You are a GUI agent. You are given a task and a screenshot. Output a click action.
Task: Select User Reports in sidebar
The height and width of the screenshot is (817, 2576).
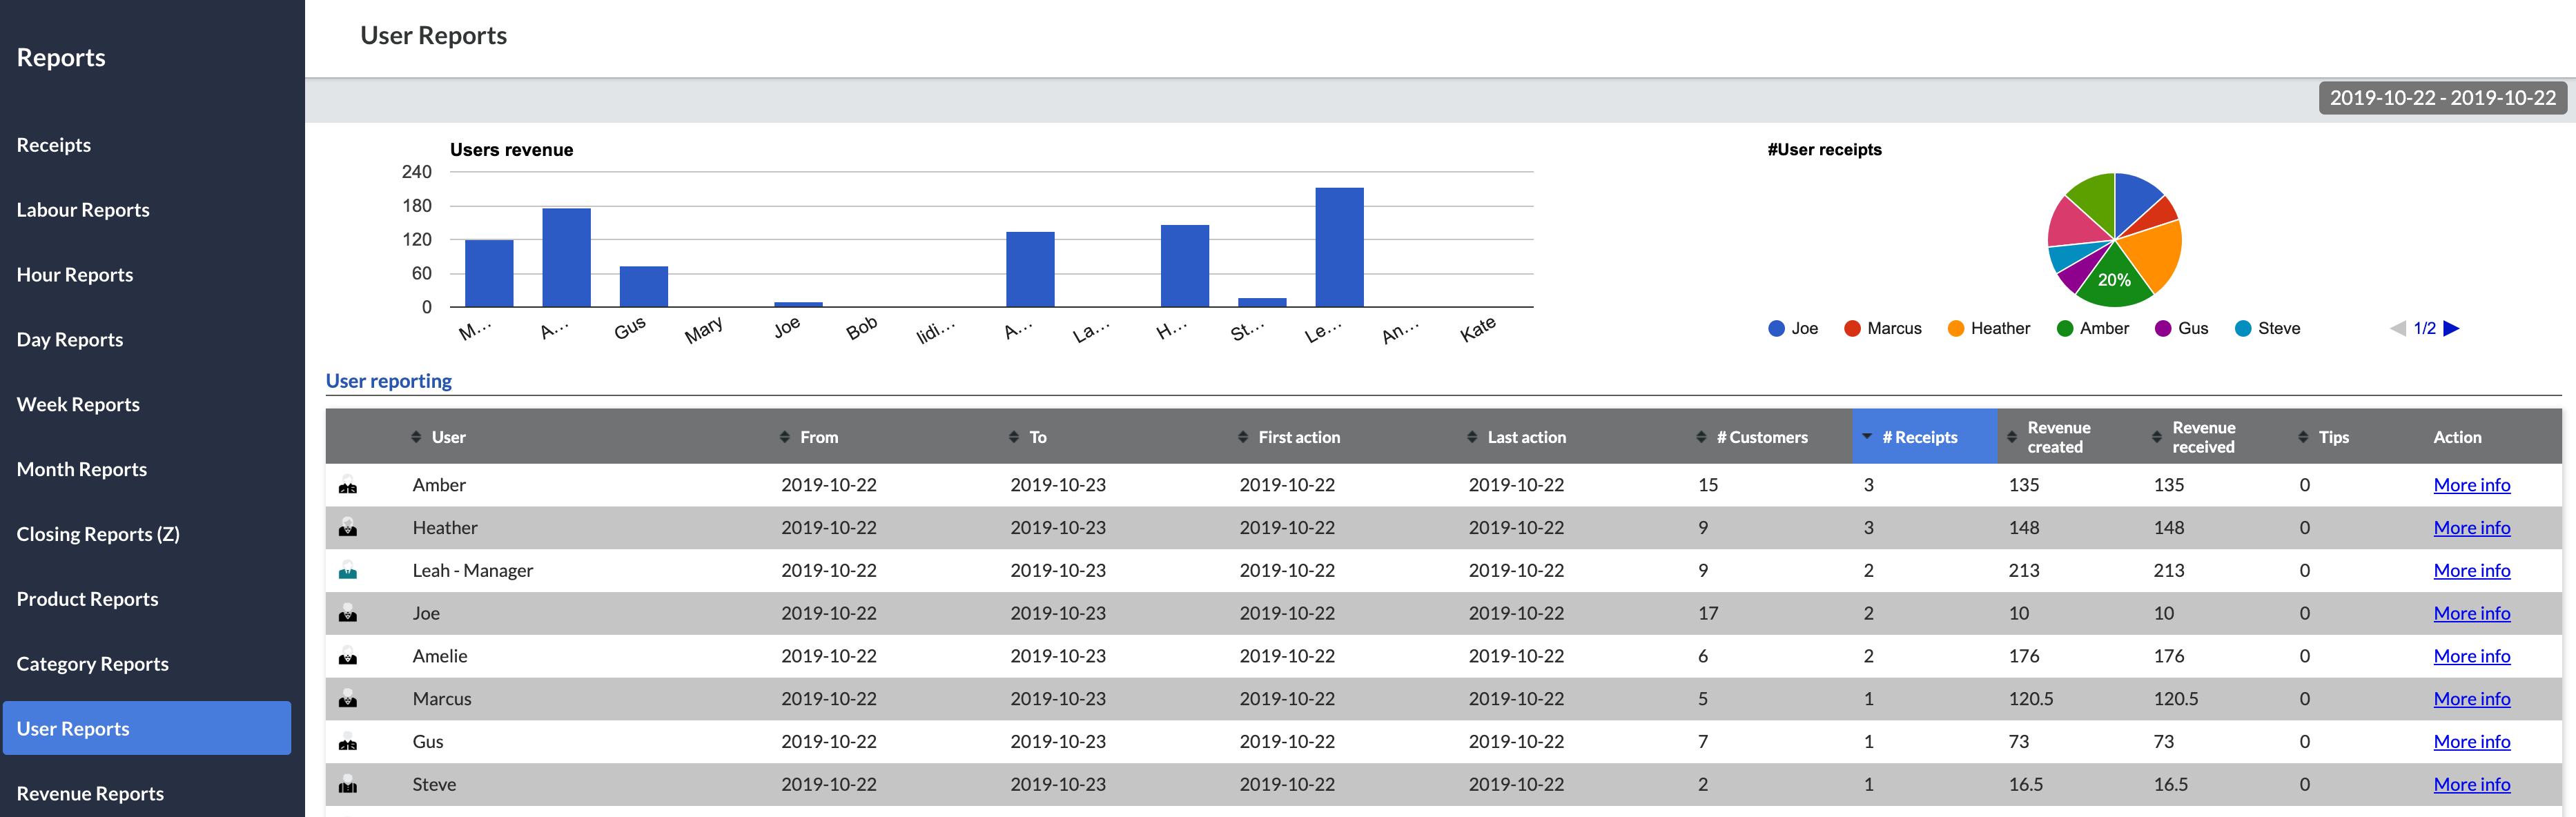point(147,728)
